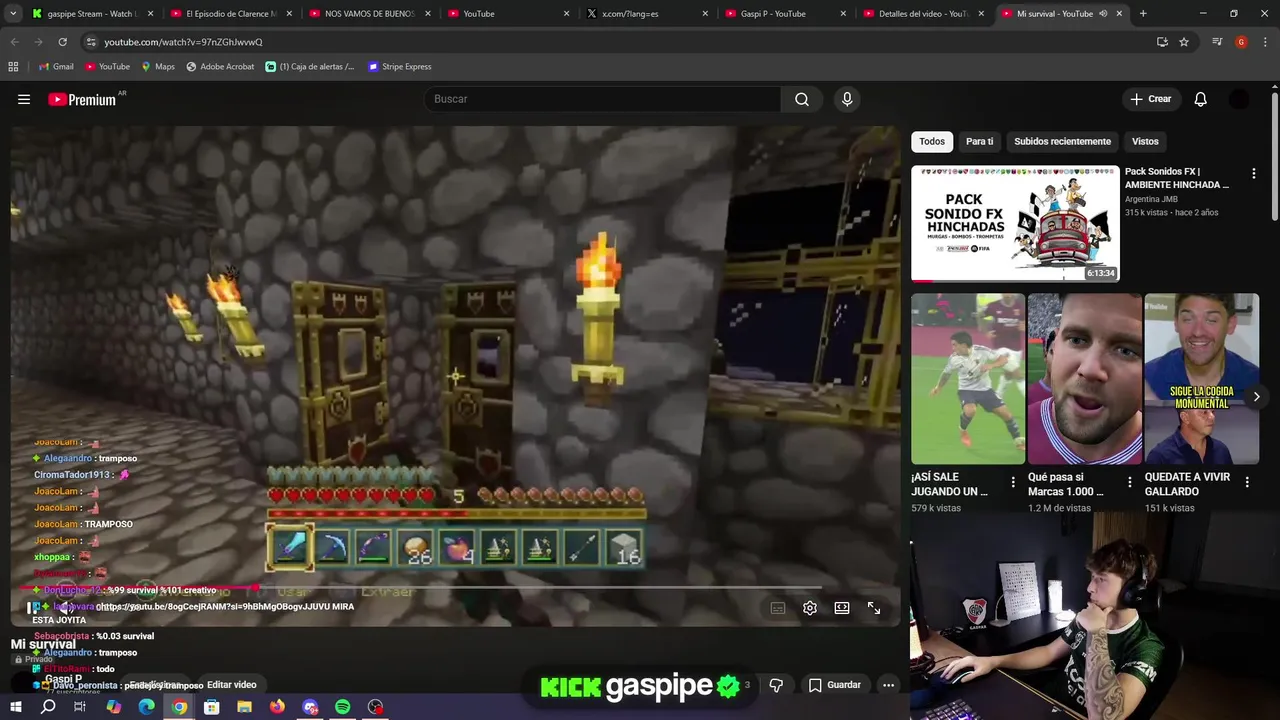1280x720 pixels.
Task: Toggle theater mode on the player
Action: click(842, 608)
